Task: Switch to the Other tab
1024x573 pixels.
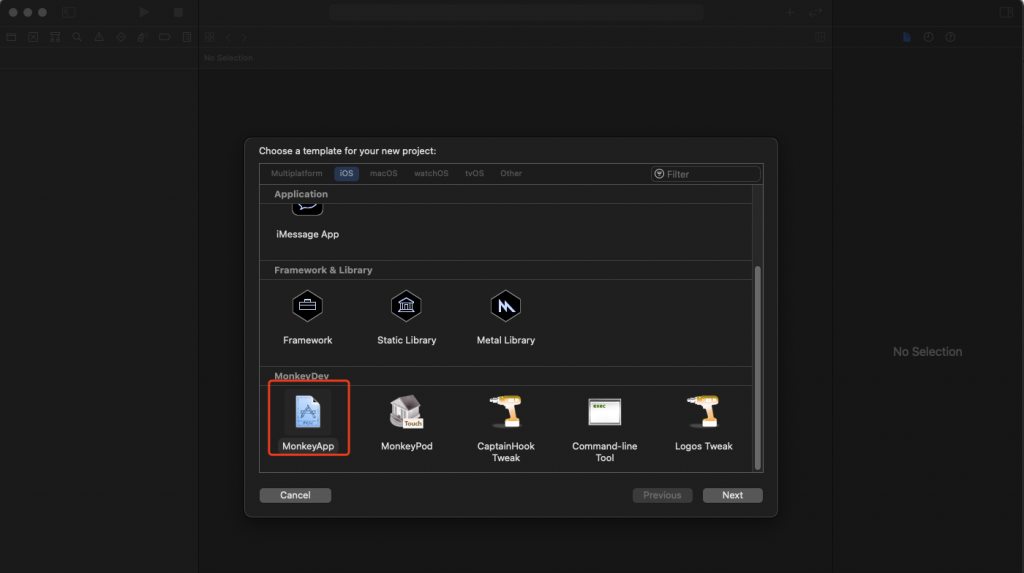Action: click(x=511, y=173)
